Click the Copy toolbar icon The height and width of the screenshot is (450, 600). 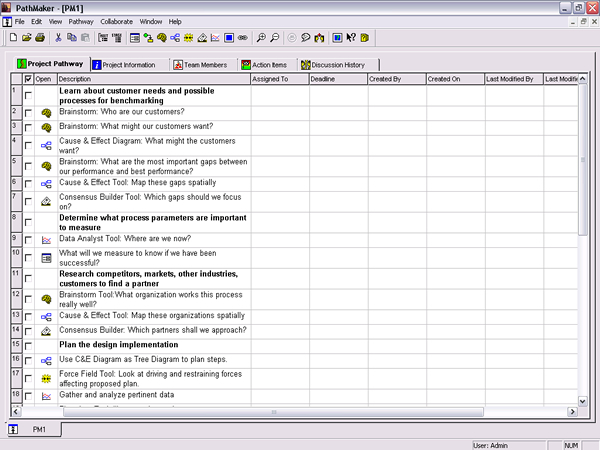(72, 38)
